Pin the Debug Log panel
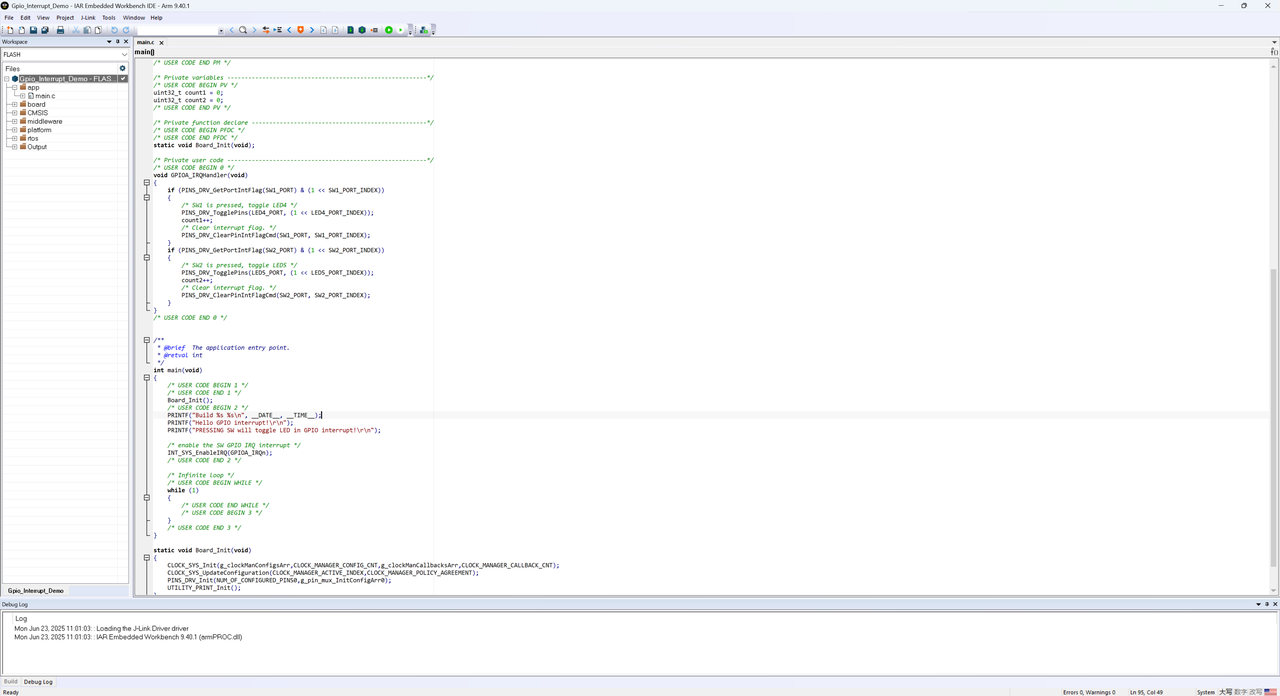This screenshot has height=696, width=1280. 1267,604
